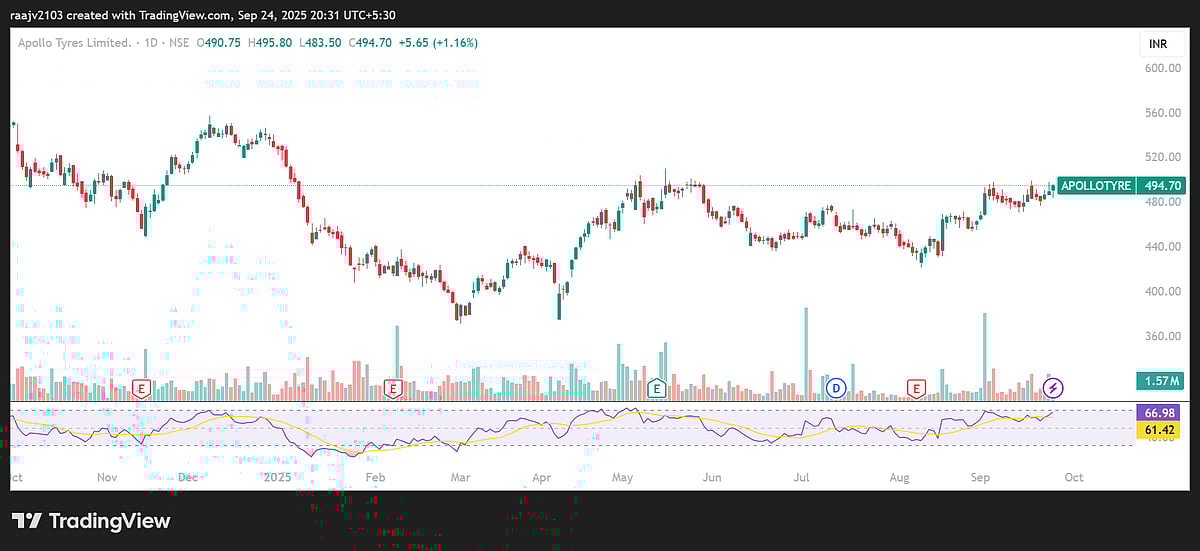The image size is (1200, 551).
Task: Click the purple lightning bolt event marker
Action: pos(1053,386)
